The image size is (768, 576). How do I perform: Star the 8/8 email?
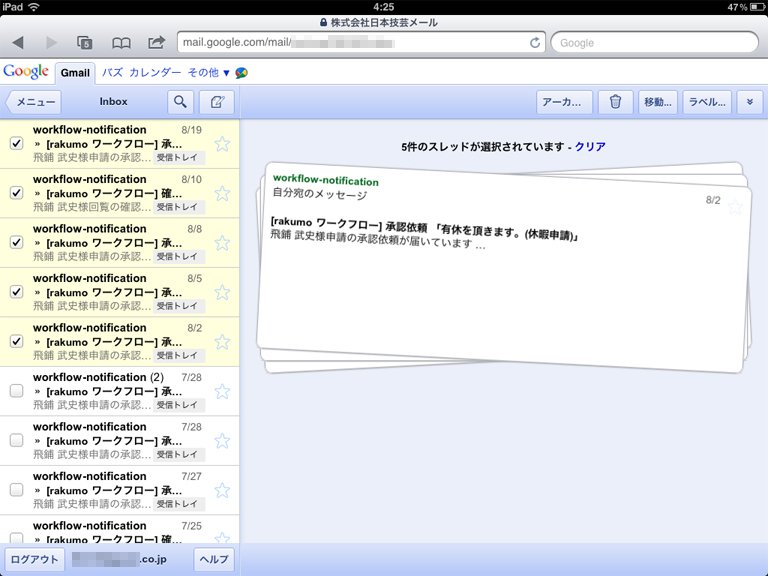coord(222,242)
